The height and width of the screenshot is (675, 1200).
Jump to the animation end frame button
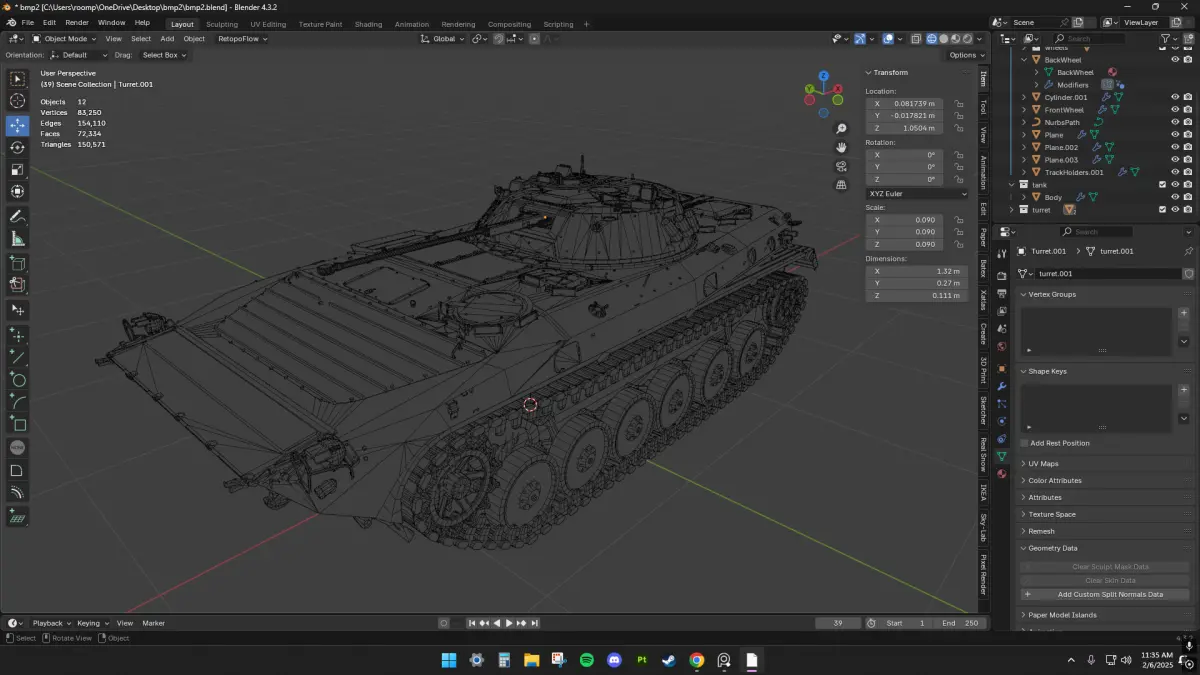535,623
